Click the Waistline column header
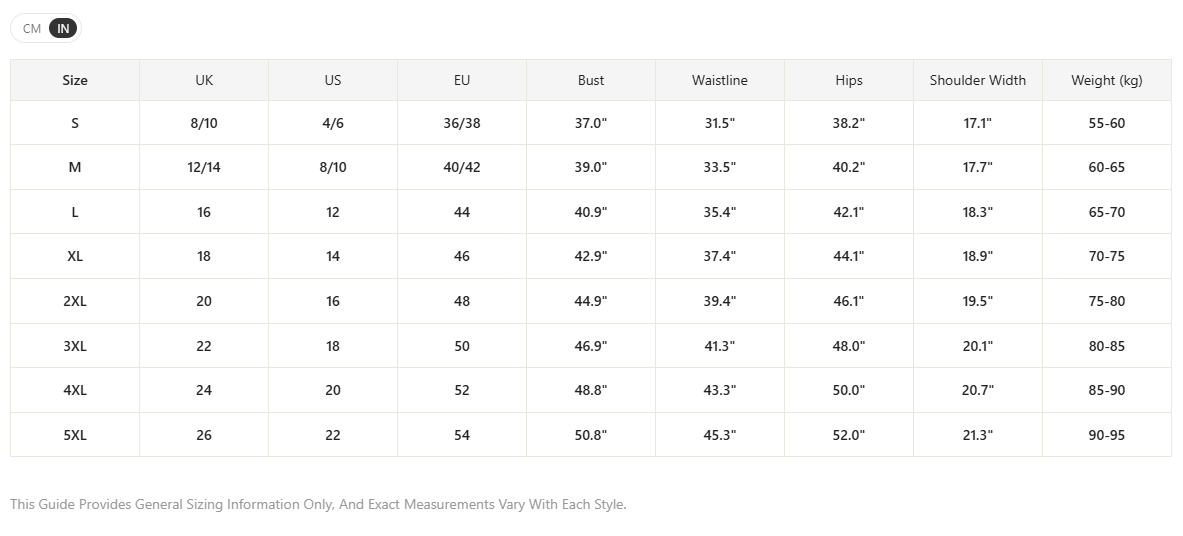Image resolution: width=1183 pixels, height=536 pixels. click(720, 80)
